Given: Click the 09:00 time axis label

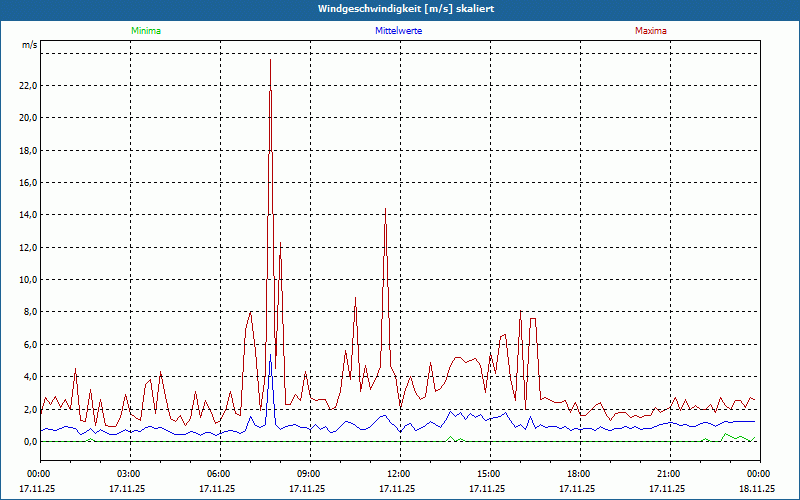Looking at the screenshot, I should click(308, 474).
